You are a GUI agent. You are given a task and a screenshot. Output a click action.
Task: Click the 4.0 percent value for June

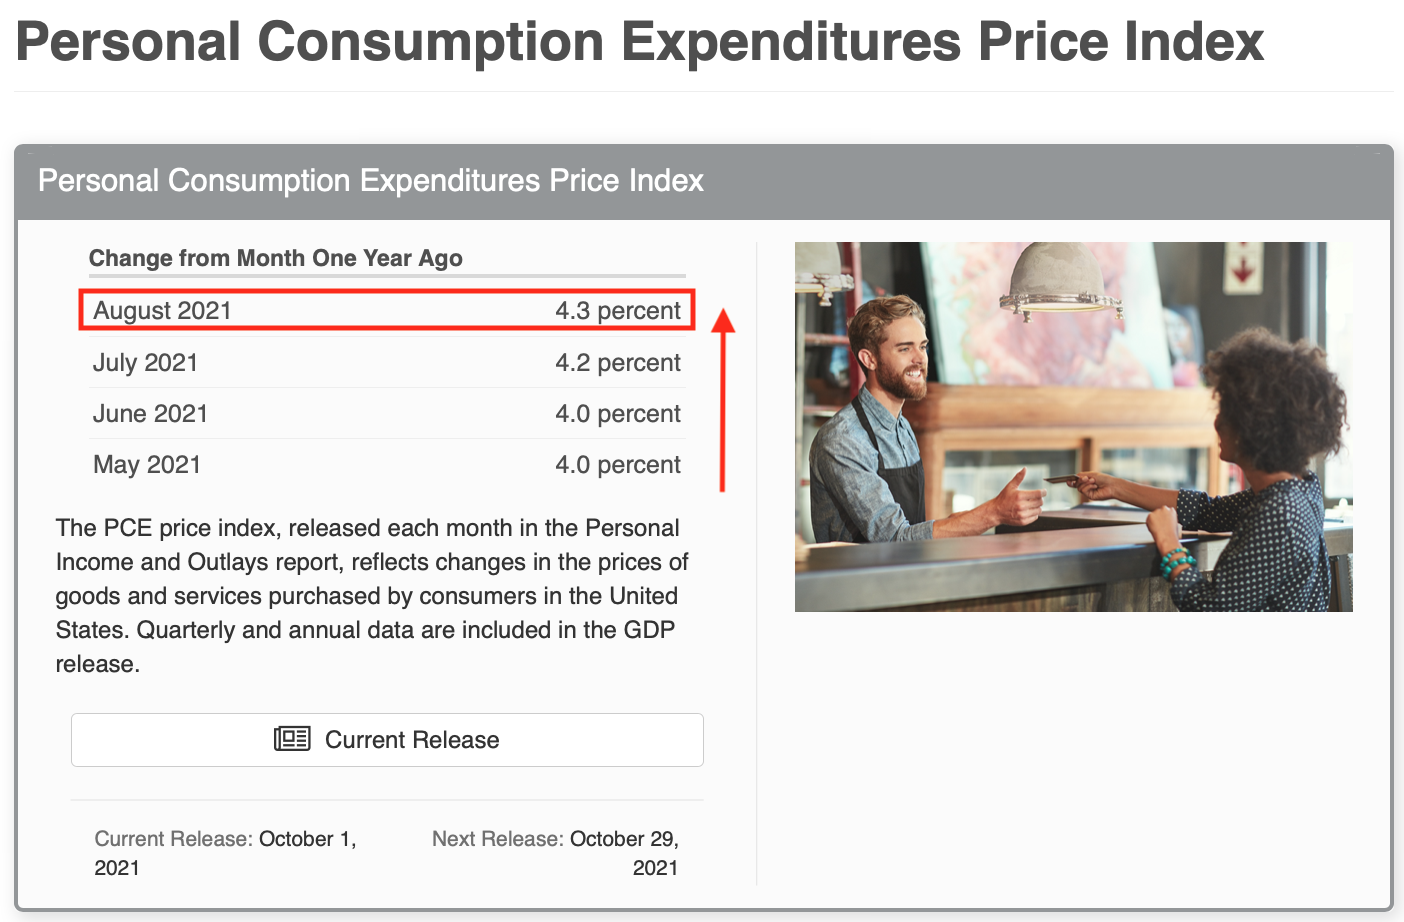click(618, 413)
